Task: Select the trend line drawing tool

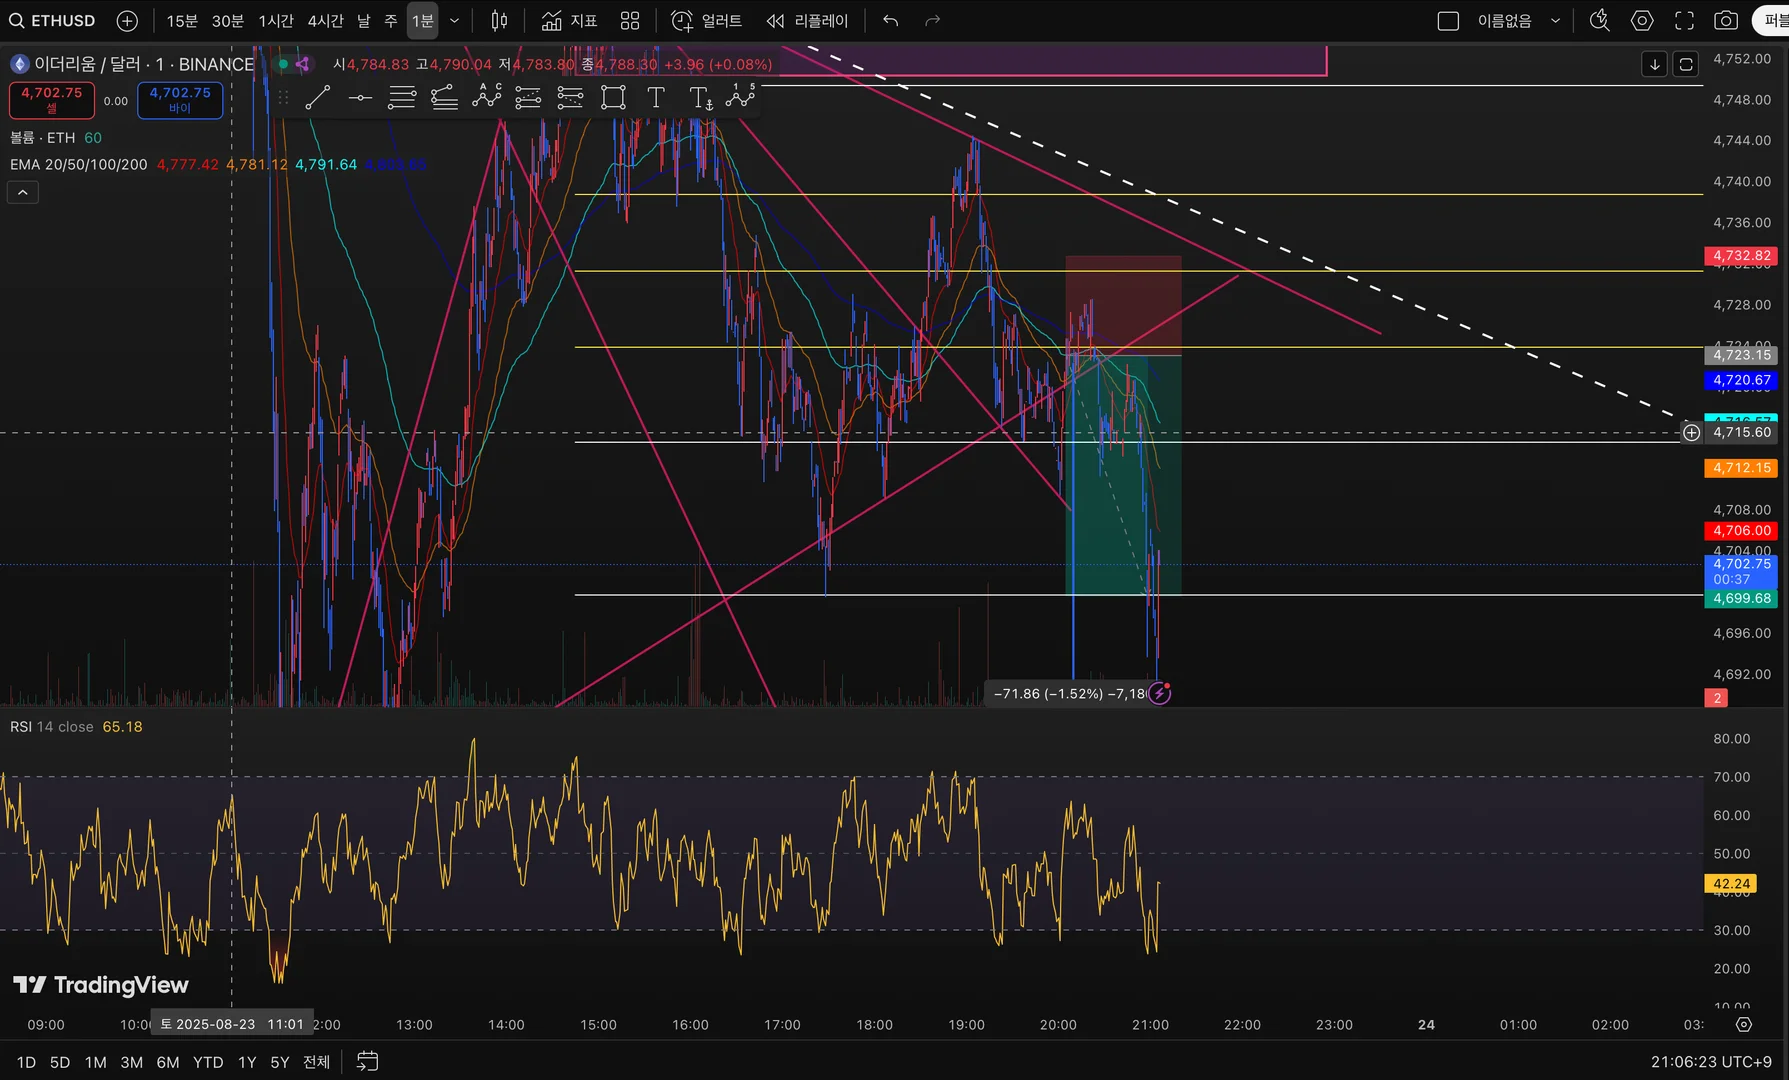Action: pos(318,98)
